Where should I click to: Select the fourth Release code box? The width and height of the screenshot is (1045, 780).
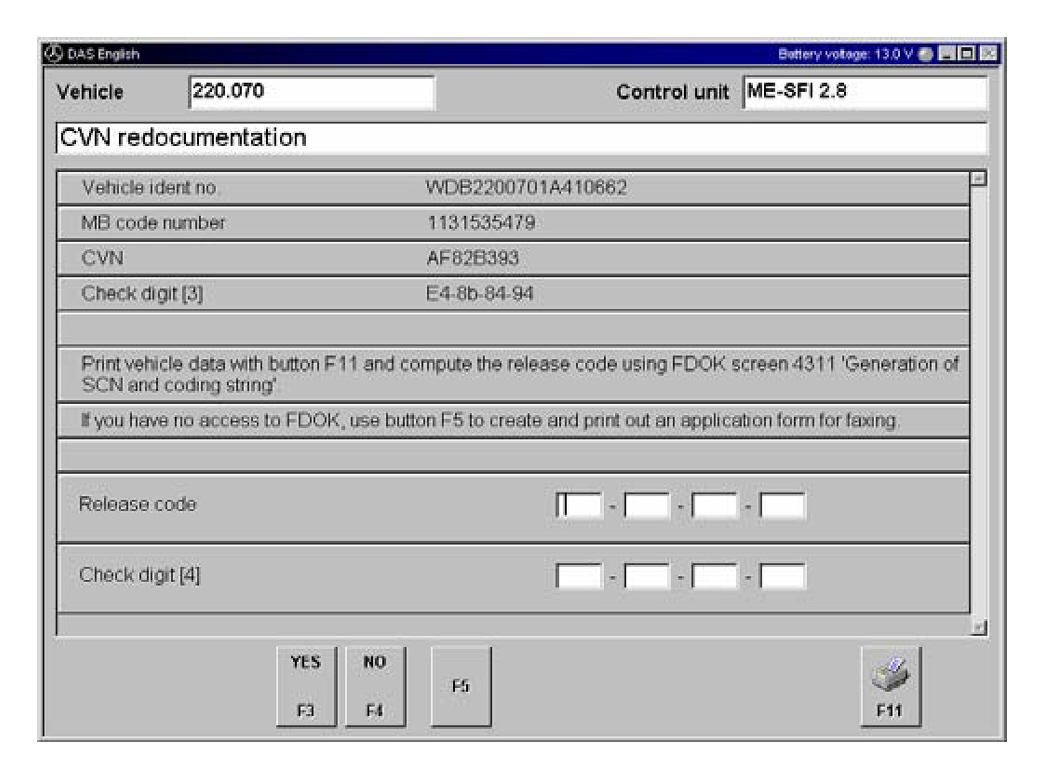[783, 507]
